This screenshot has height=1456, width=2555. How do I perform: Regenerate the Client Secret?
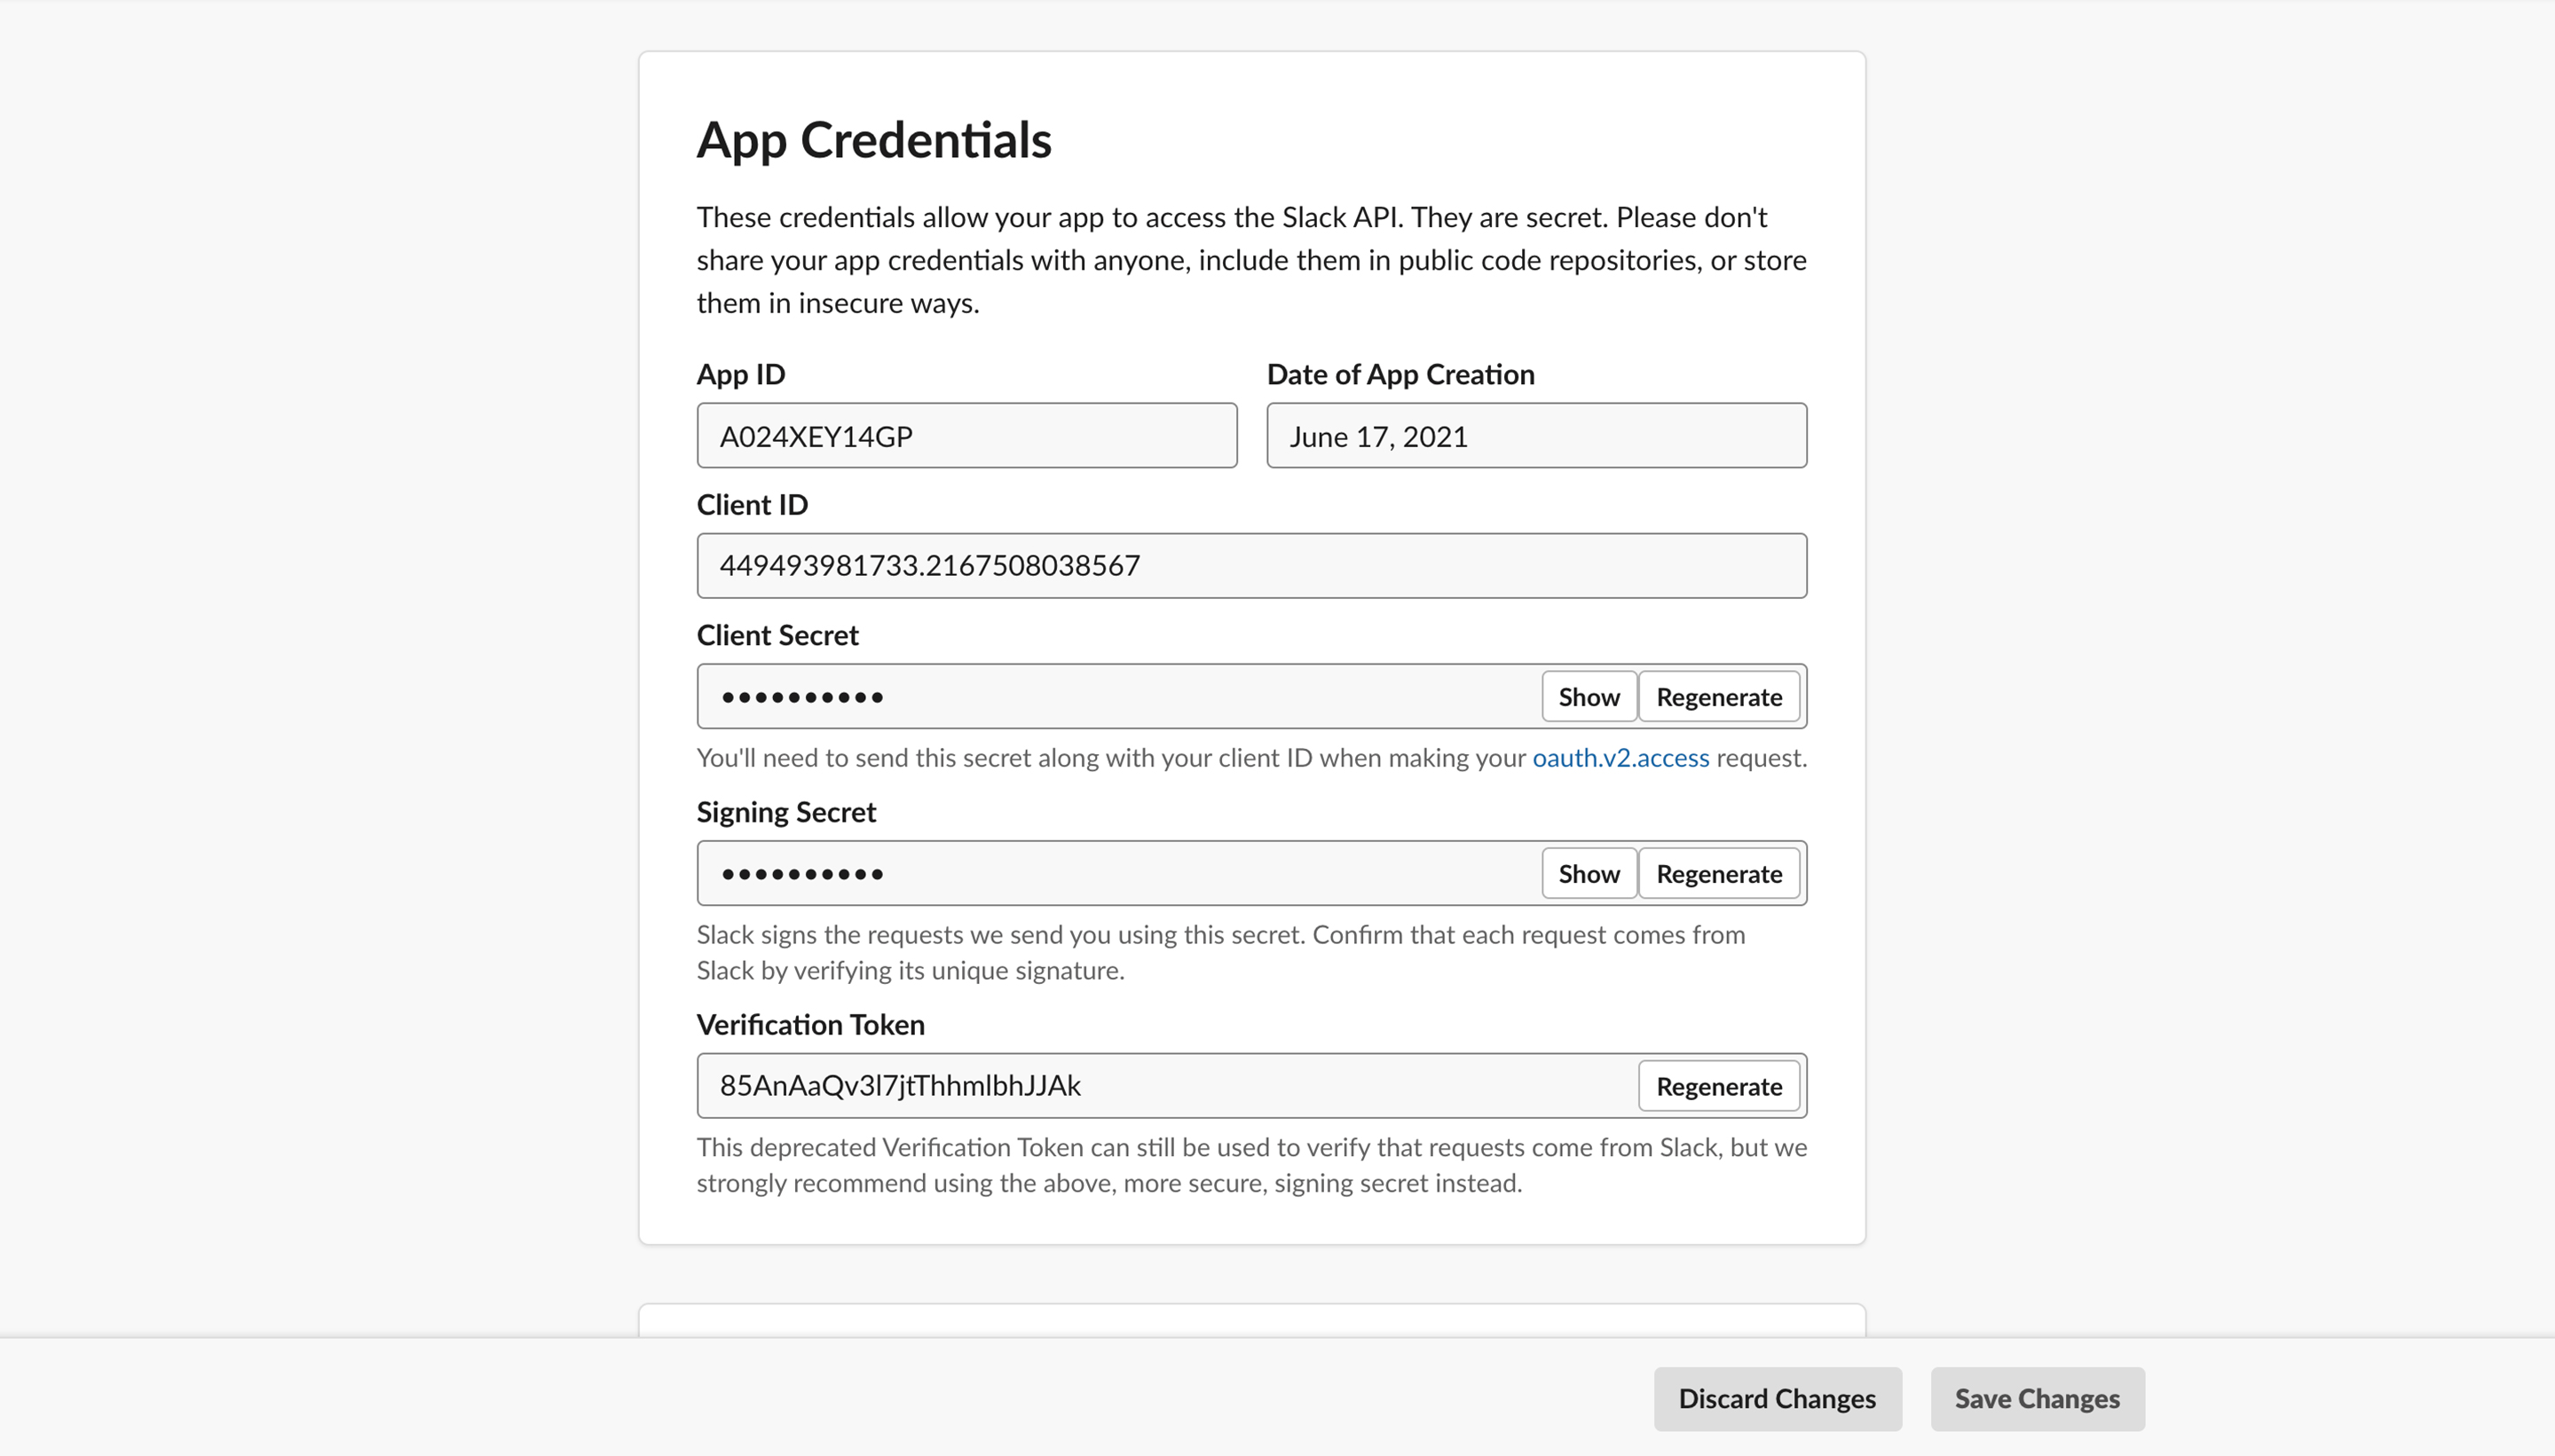[x=1718, y=696]
